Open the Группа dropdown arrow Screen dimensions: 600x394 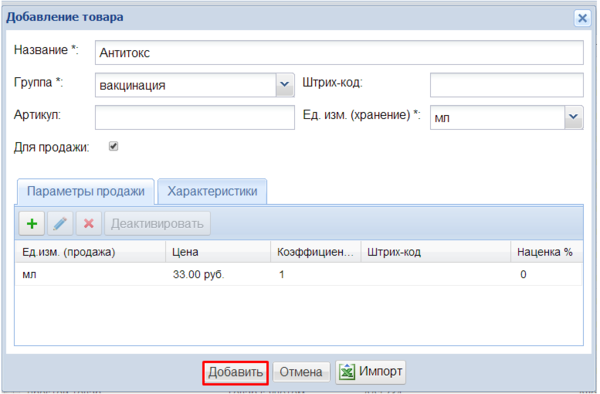tap(284, 85)
